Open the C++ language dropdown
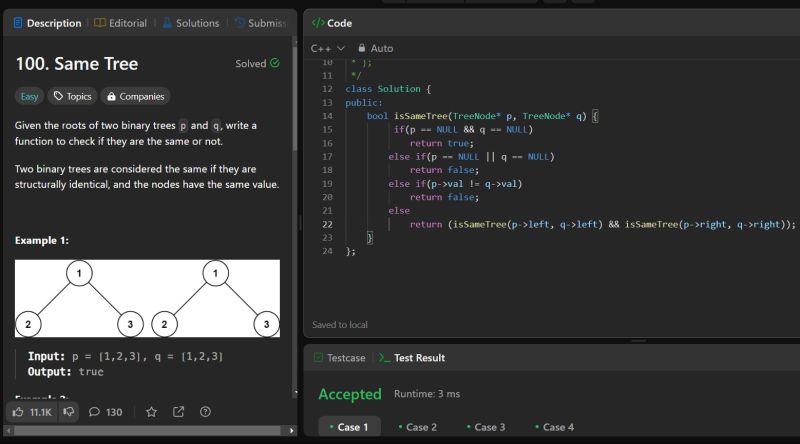Screen dimensions: 800x444 328,48
